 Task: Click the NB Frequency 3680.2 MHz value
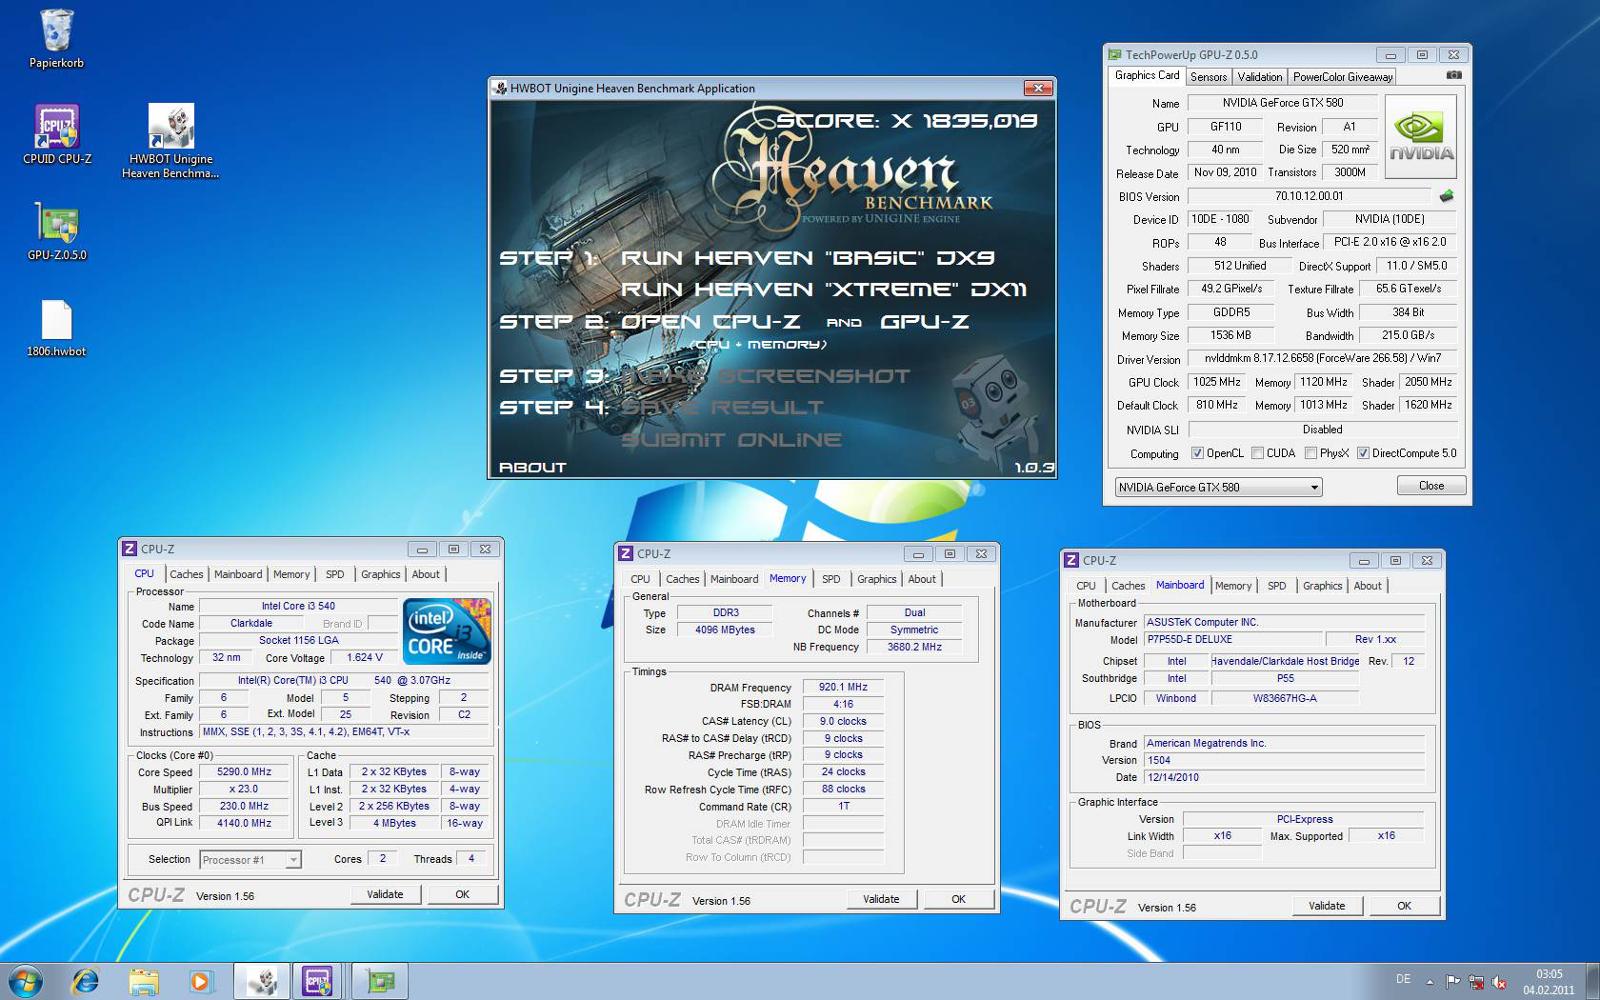coord(914,647)
